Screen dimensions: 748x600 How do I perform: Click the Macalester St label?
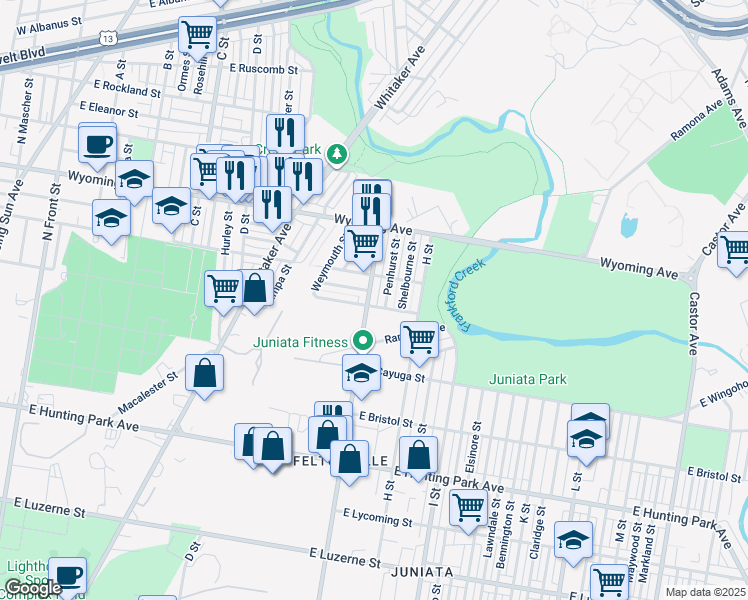click(147, 393)
